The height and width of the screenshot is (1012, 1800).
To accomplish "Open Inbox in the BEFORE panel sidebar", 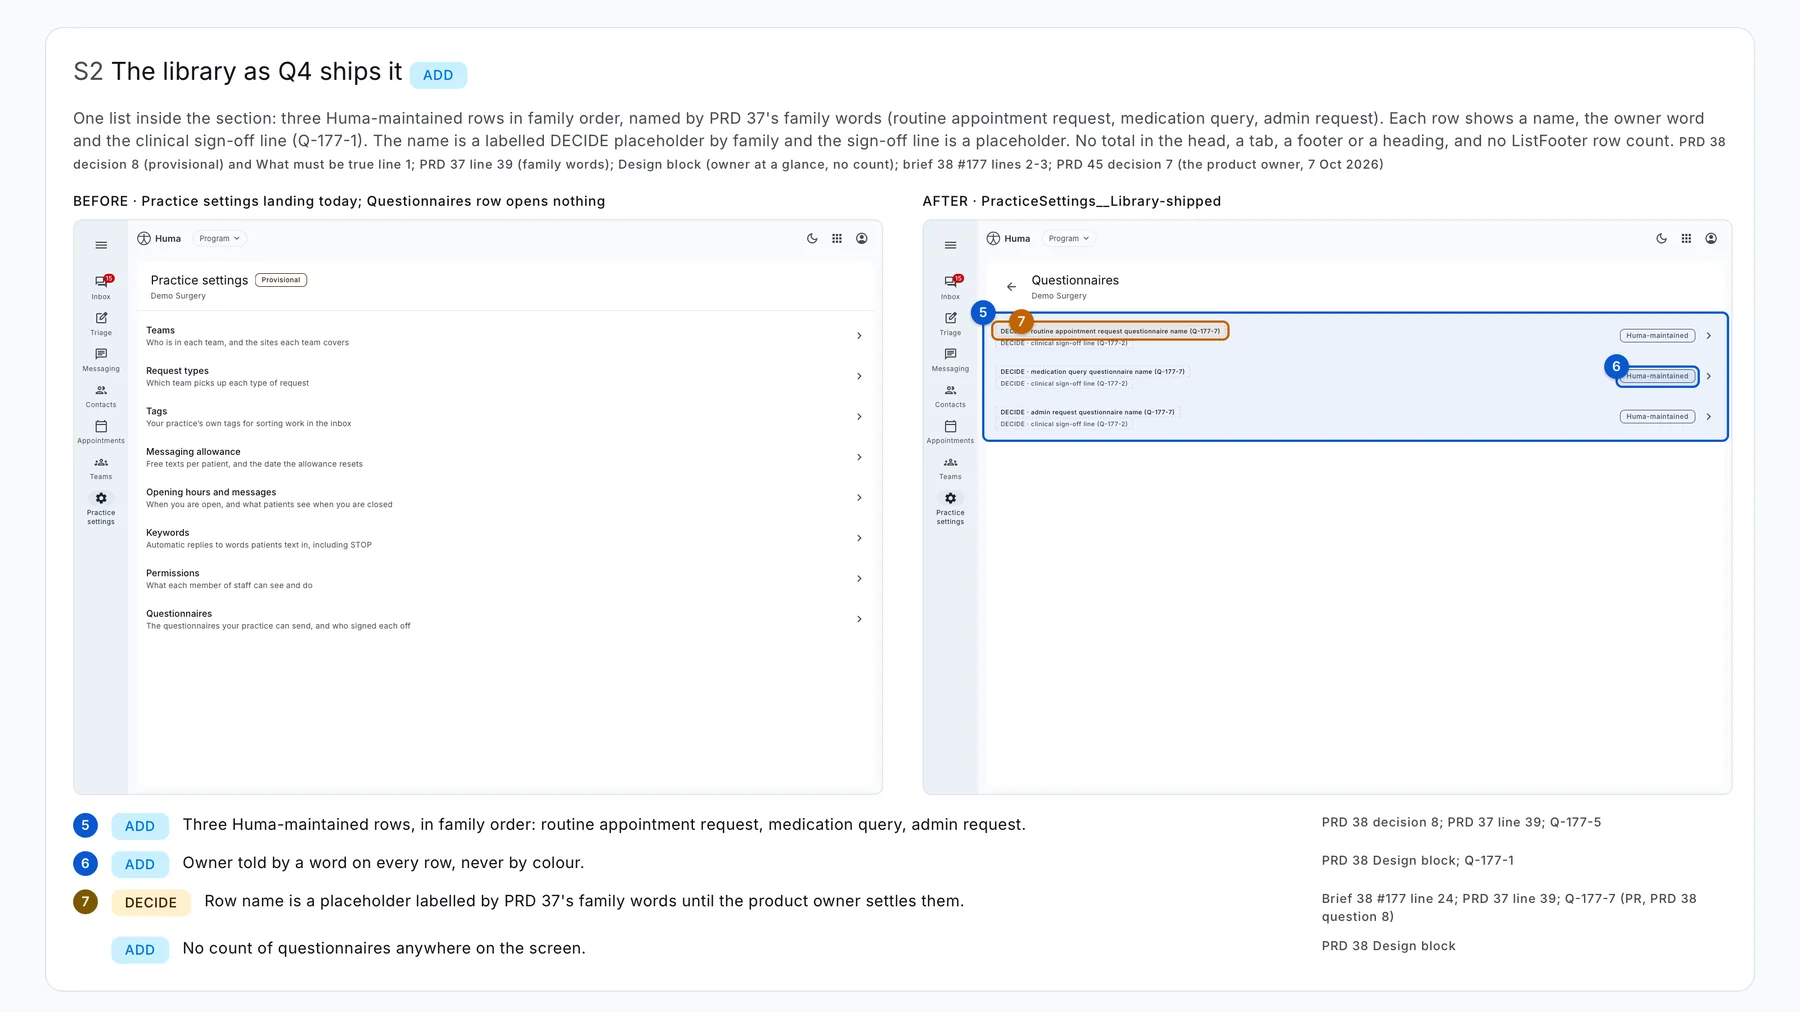I will pyautogui.click(x=101, y=286).
